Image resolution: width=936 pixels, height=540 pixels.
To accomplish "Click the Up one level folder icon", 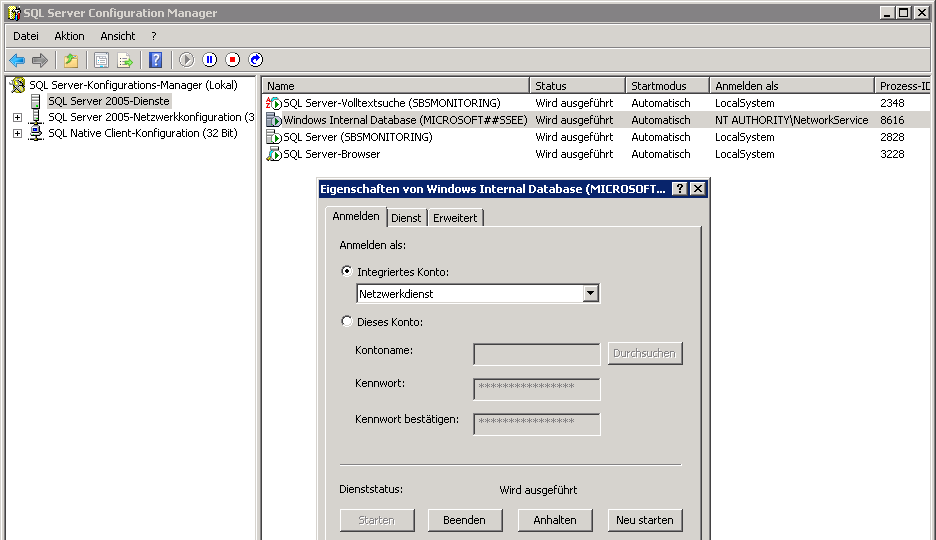I will click(x=71, y=60).
